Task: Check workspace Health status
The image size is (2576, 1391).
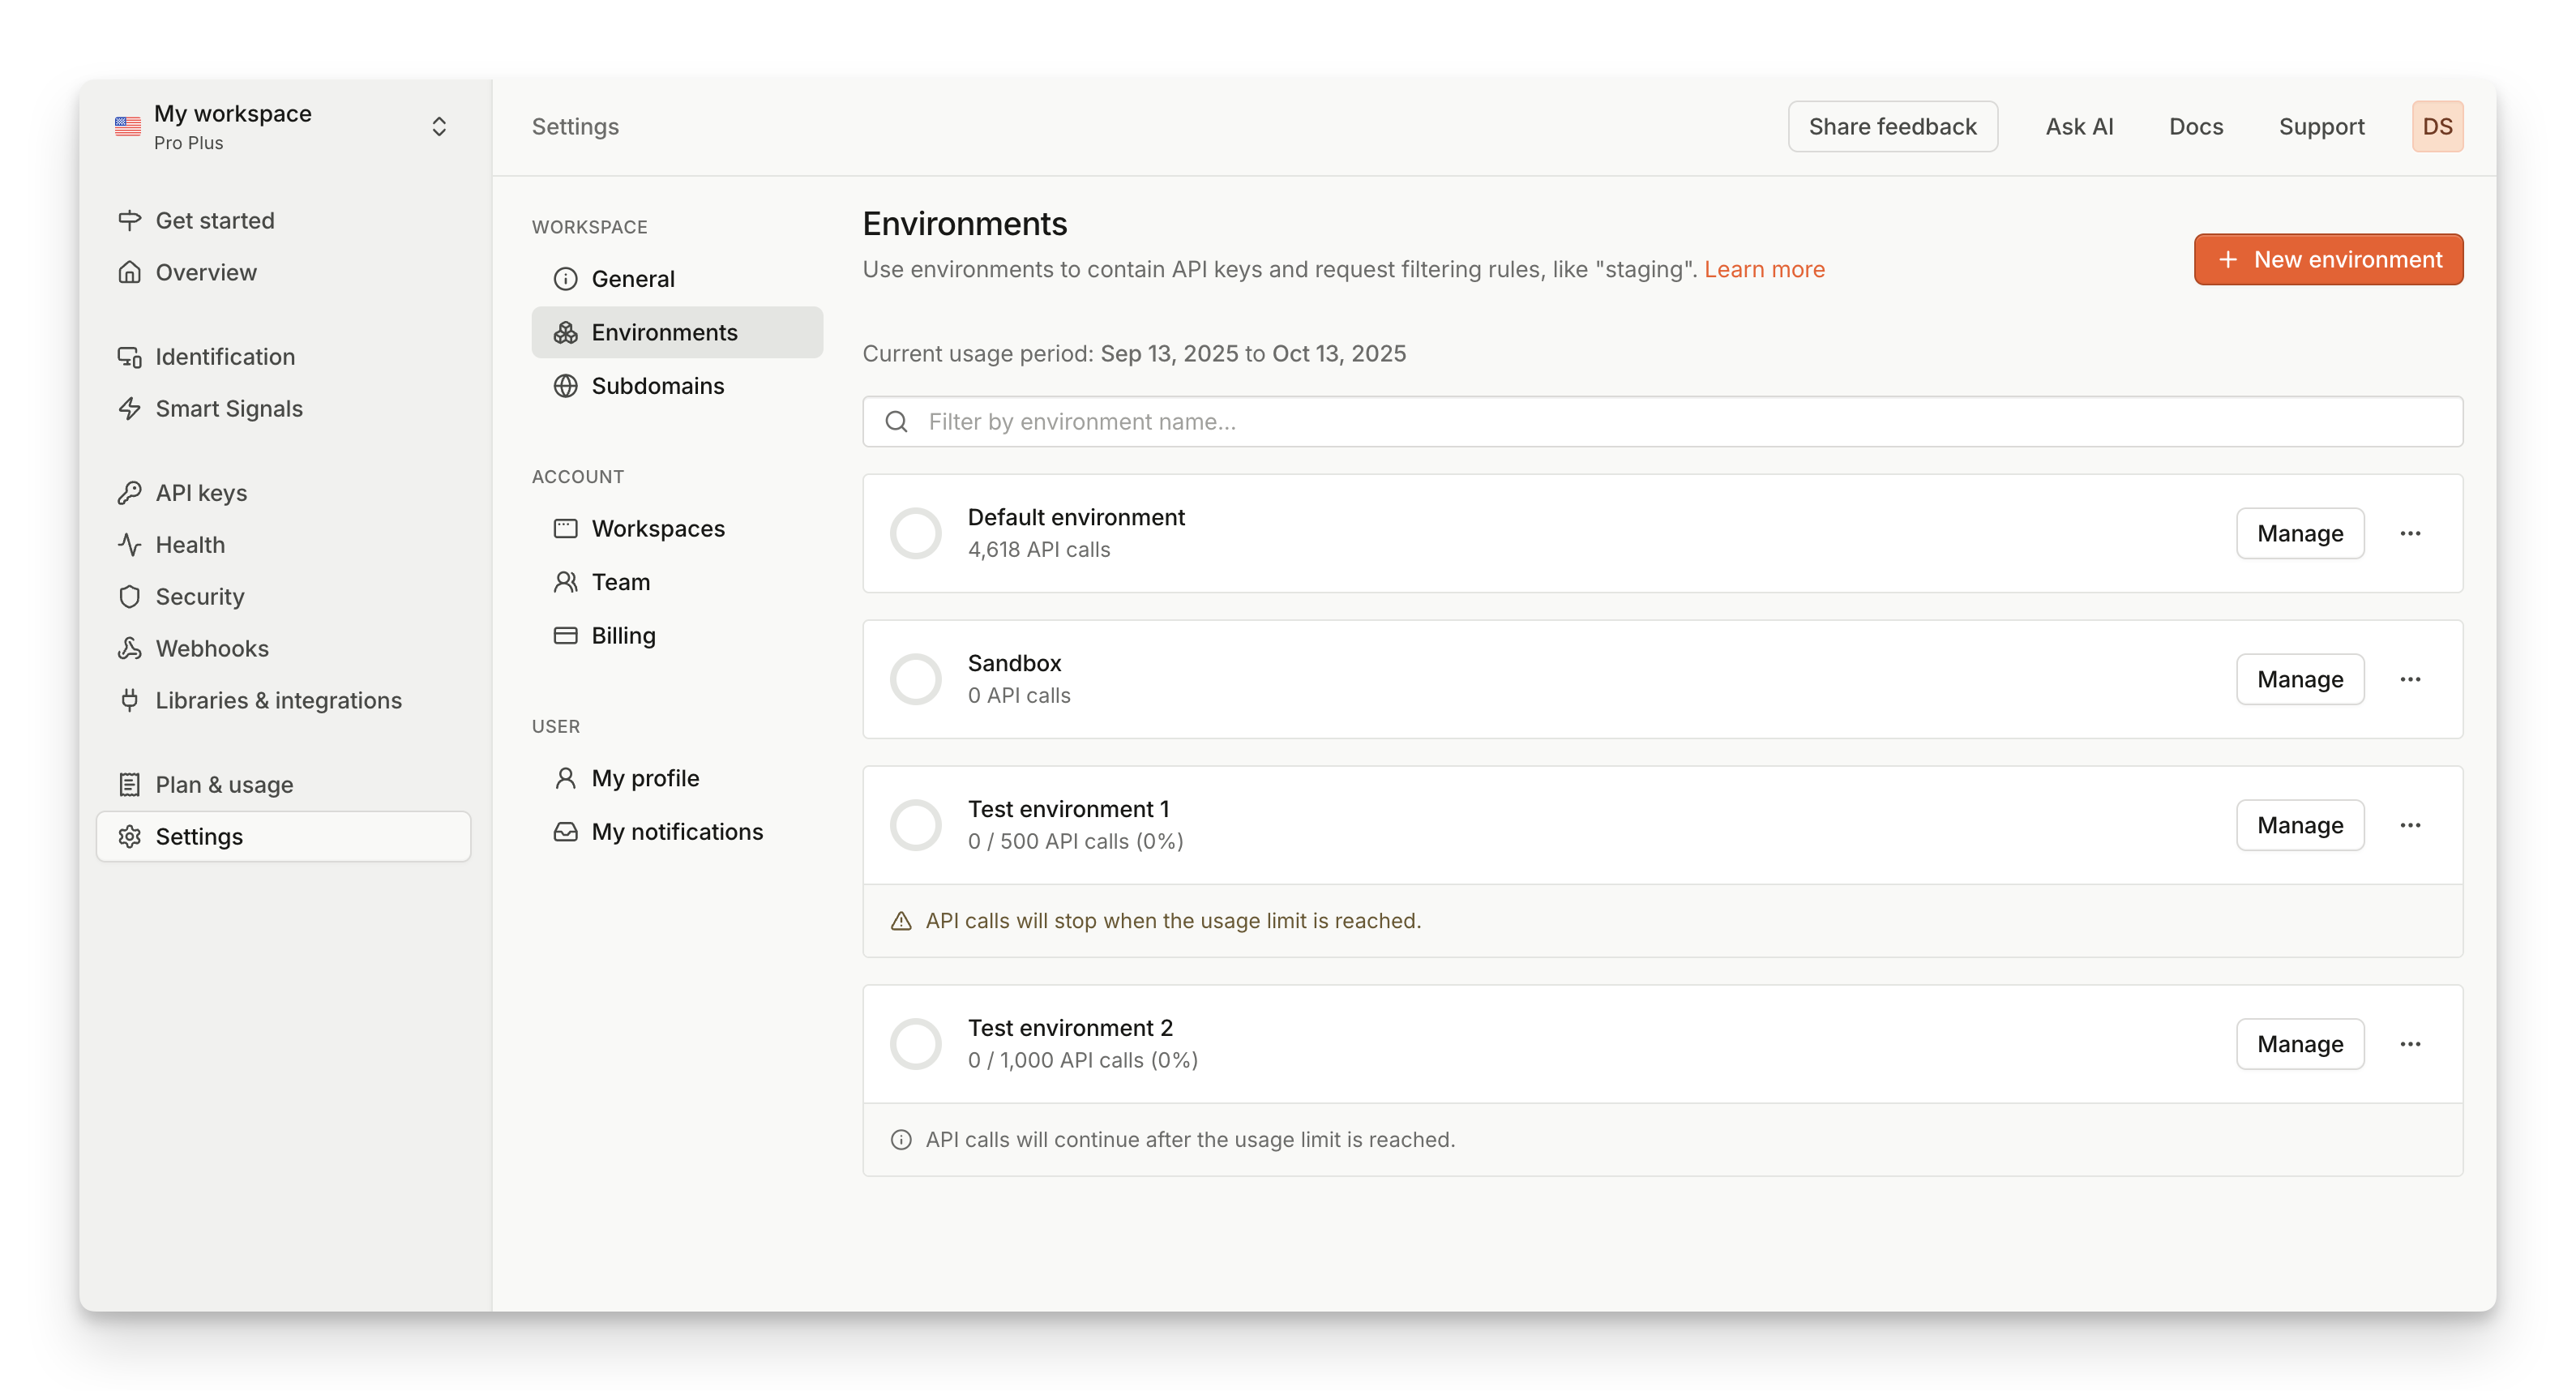Action: [190, 544]
